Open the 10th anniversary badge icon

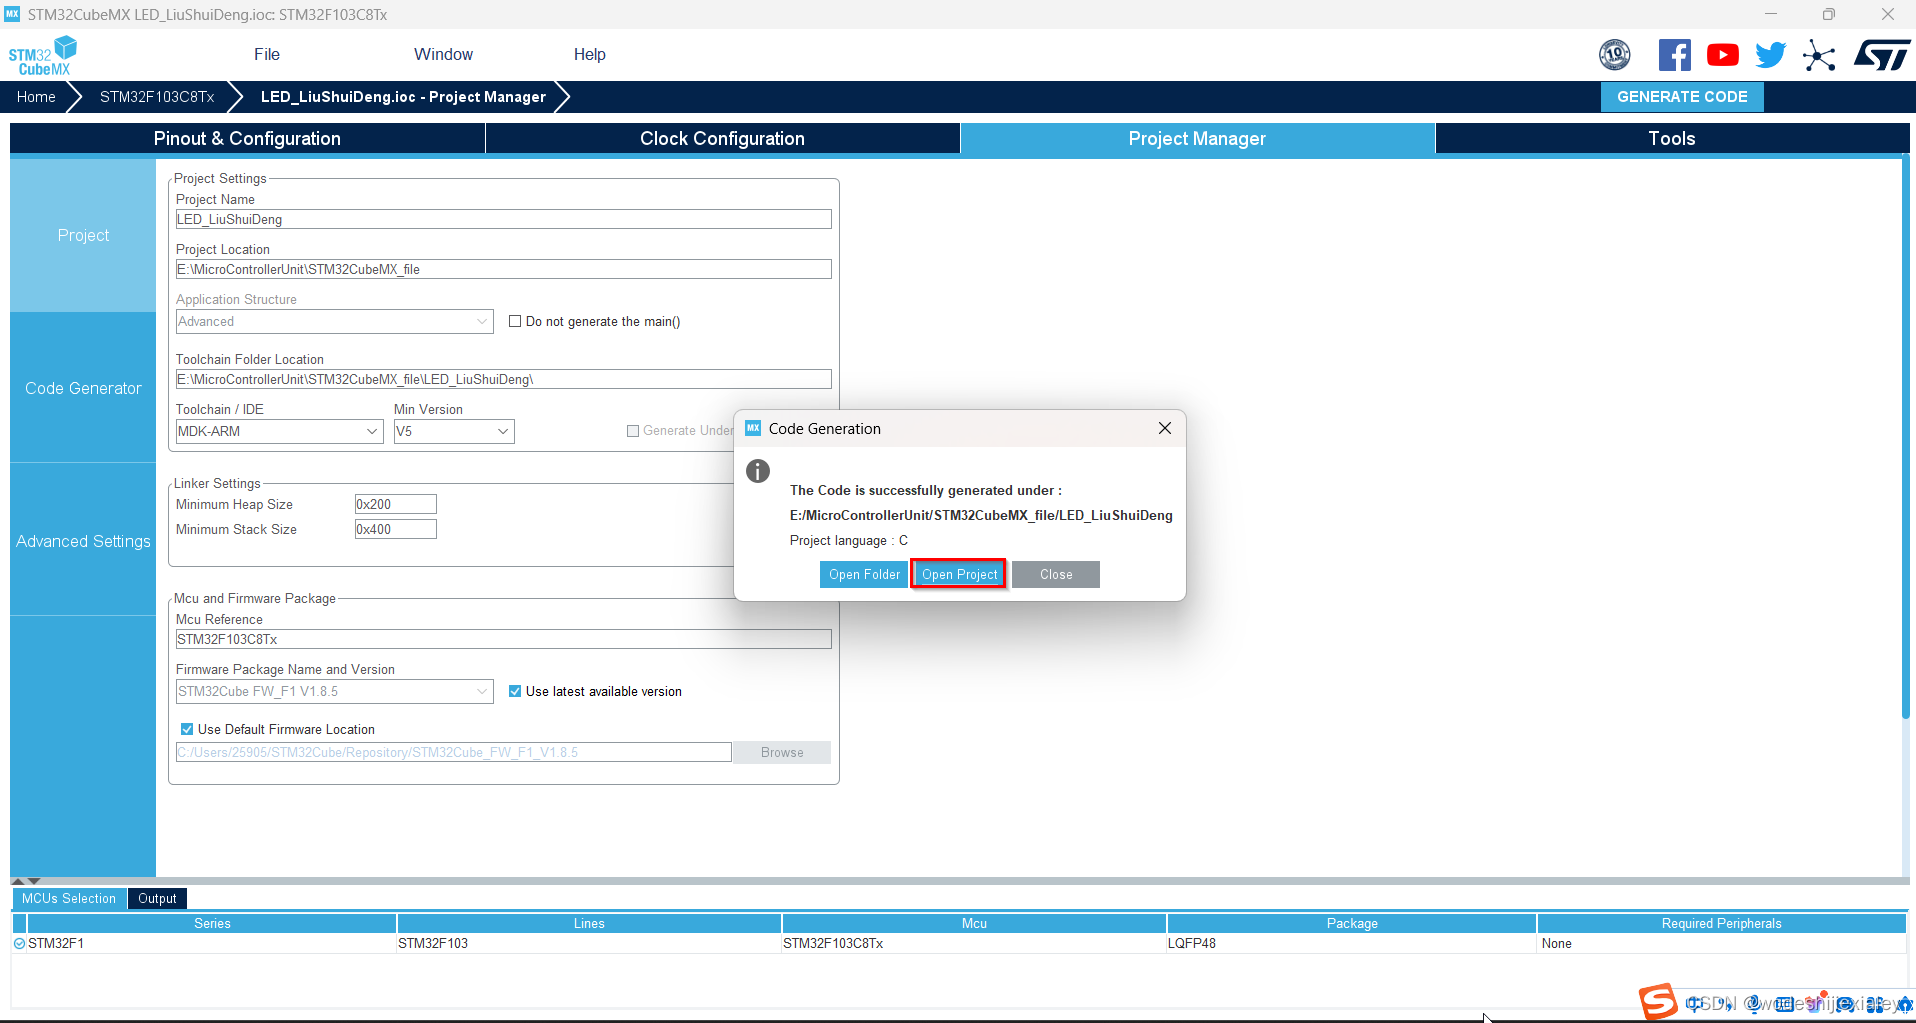(x=1614, y=55)
